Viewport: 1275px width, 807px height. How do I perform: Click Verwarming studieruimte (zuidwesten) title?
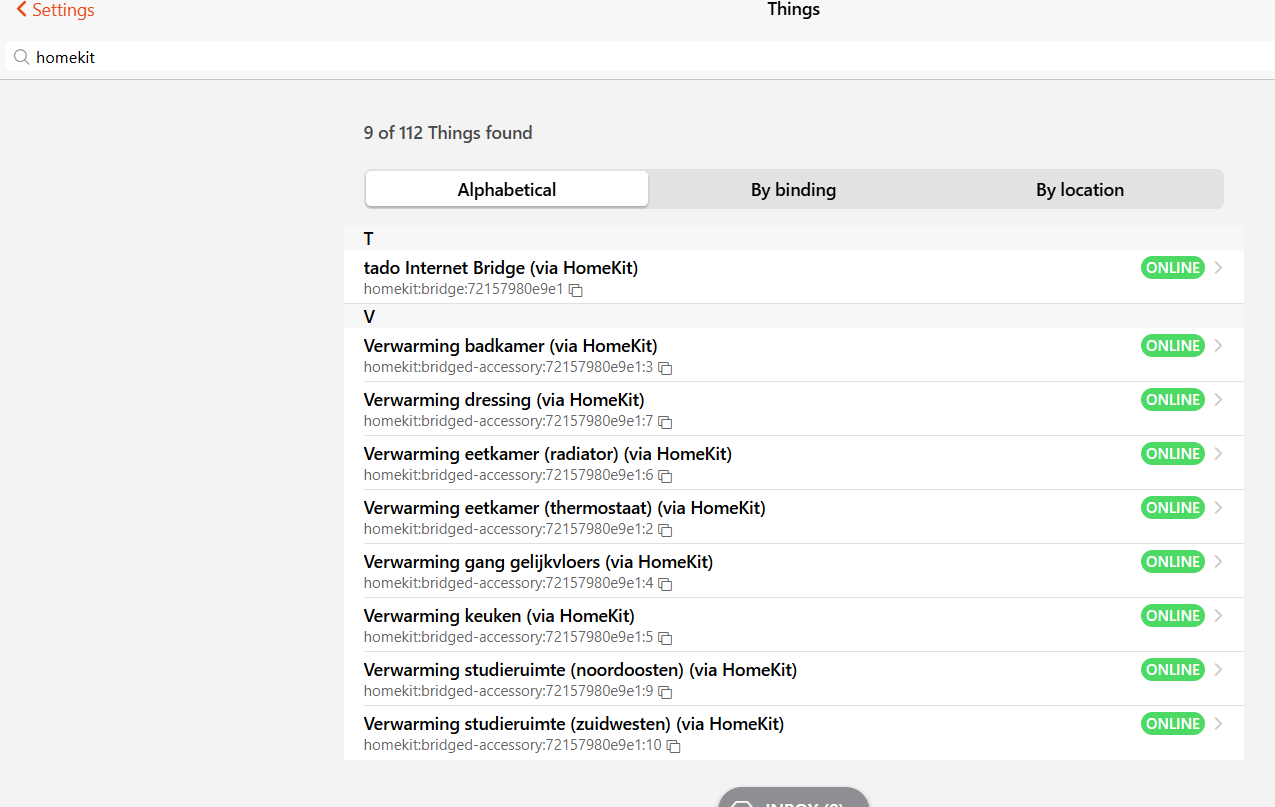(x=574, y=724)
